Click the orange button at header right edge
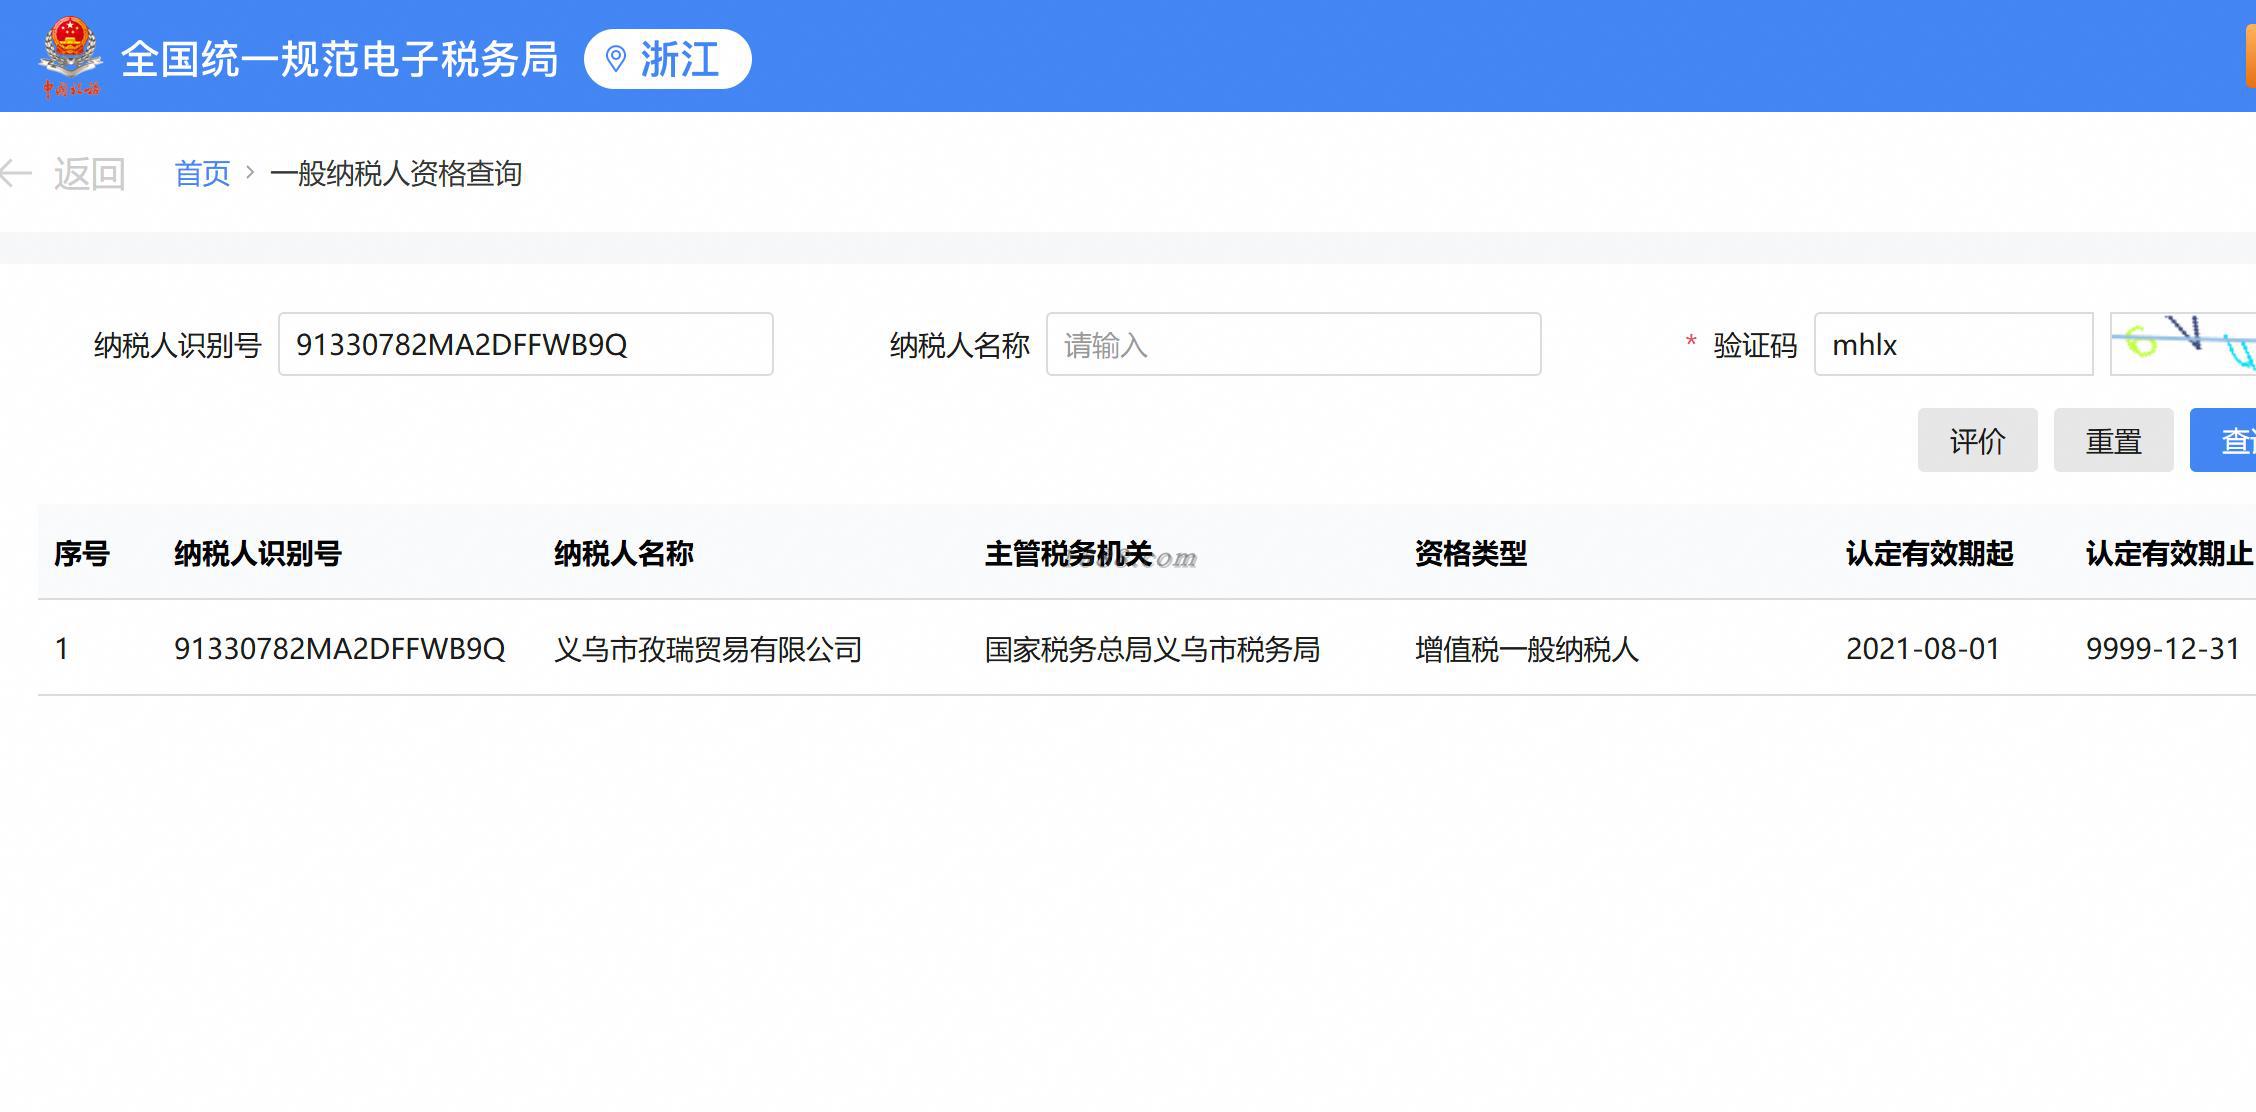Image resolution: width=2256 pixels, height=1112 pixels. [2249, 56]
